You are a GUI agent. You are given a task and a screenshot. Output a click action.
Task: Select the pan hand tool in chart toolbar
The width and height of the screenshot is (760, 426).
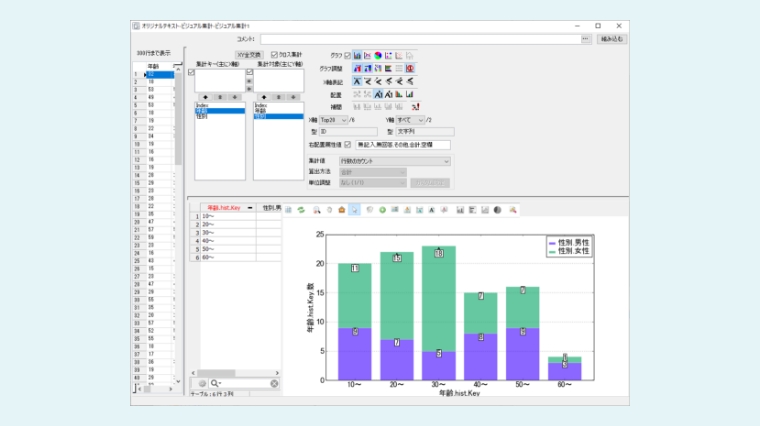coord(329,210)
